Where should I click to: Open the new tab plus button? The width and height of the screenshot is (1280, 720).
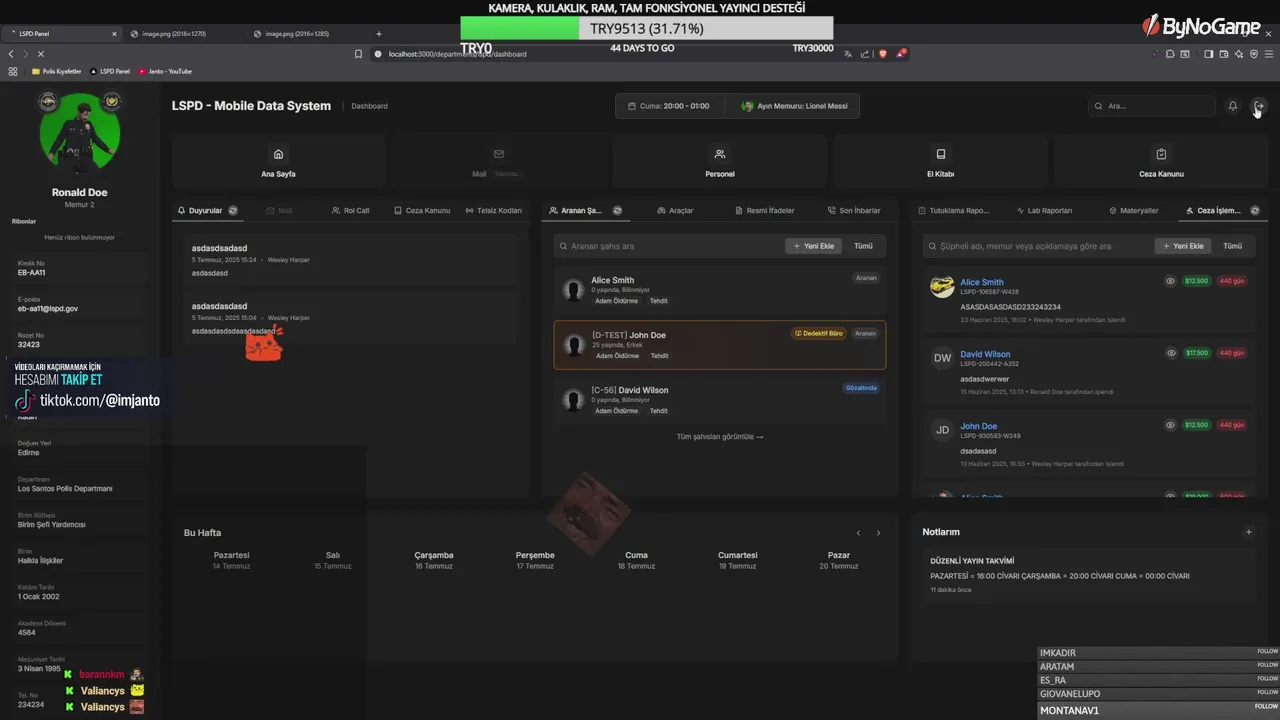tap(378, 34)
